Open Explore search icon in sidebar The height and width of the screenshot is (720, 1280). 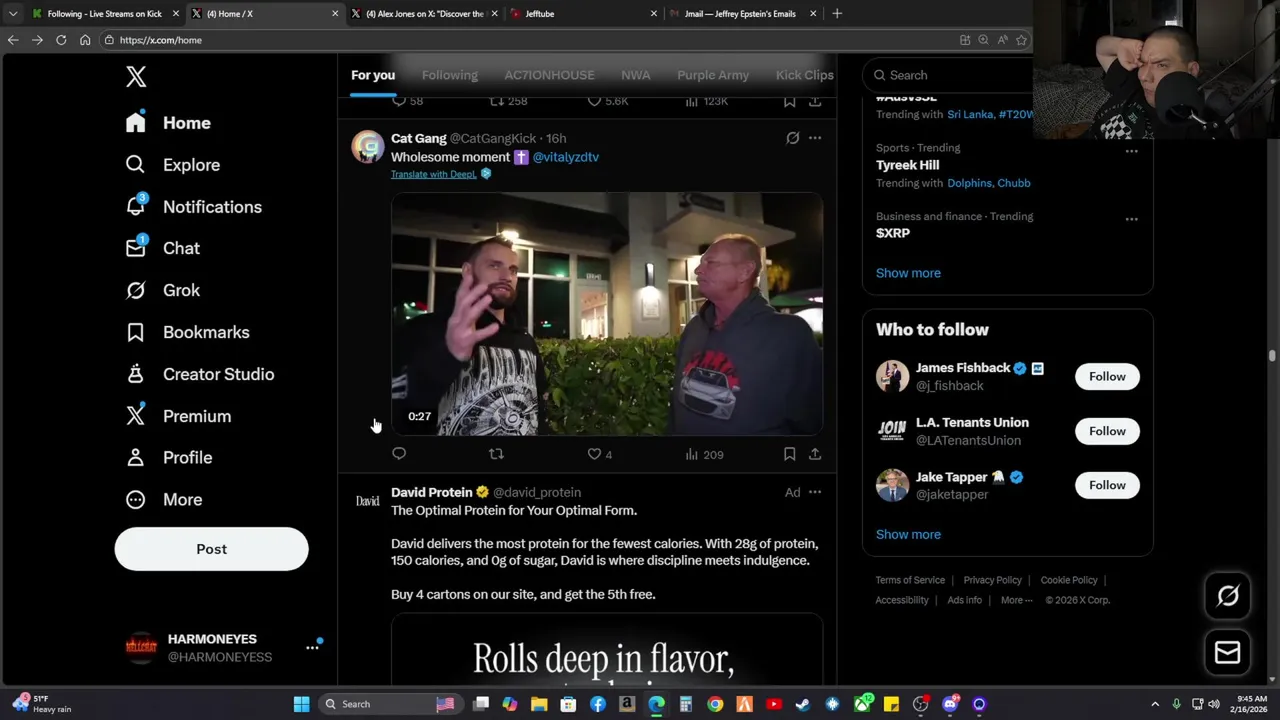[136, 164]
